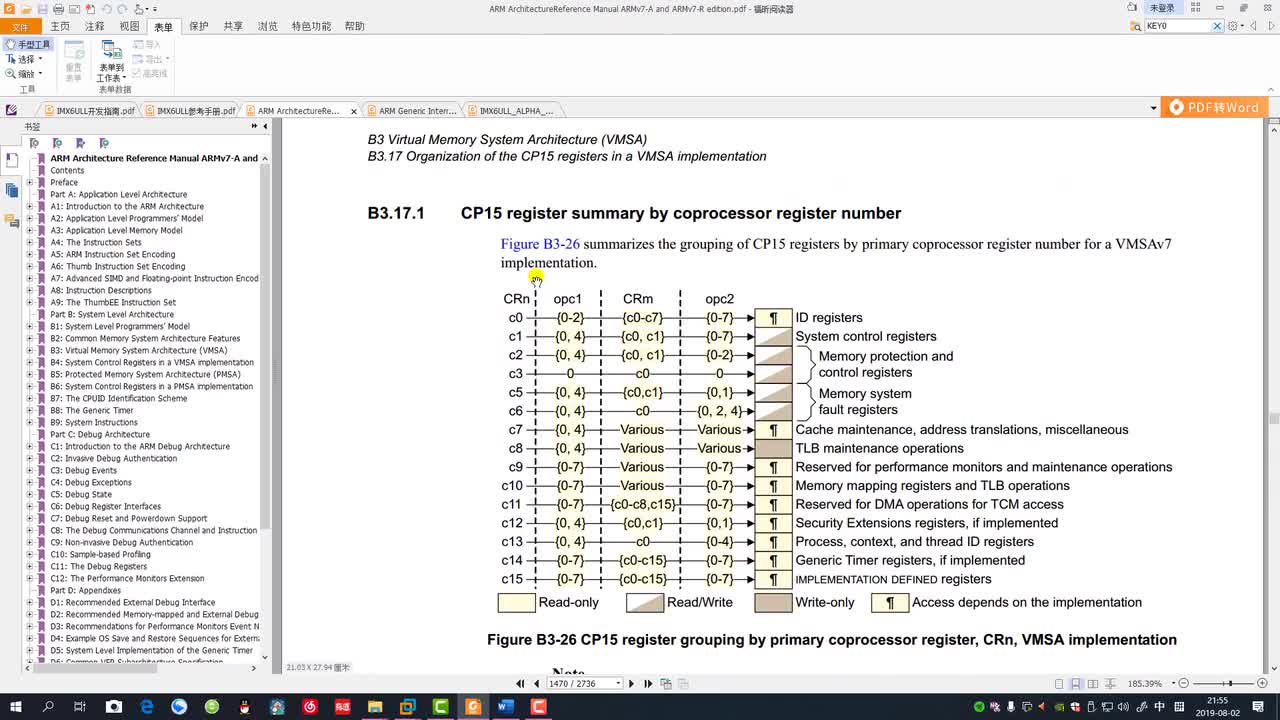This screenshot has height=720, width=1280.
Task: Switch to IMX6ULL参考手册.pdf document tab
Action: pos(190,111)
